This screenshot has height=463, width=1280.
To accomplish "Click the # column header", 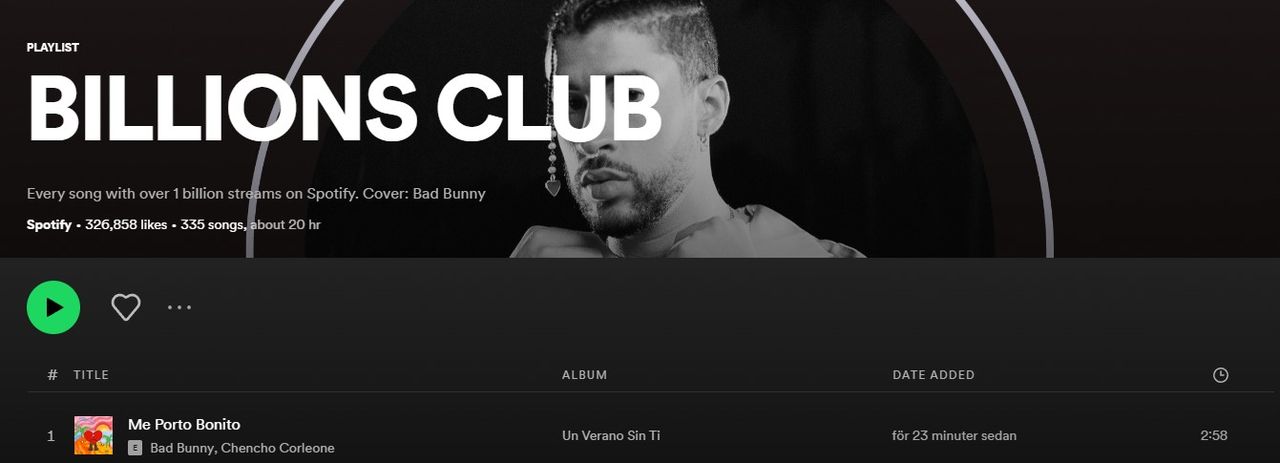I will click(x=52, y=375).
